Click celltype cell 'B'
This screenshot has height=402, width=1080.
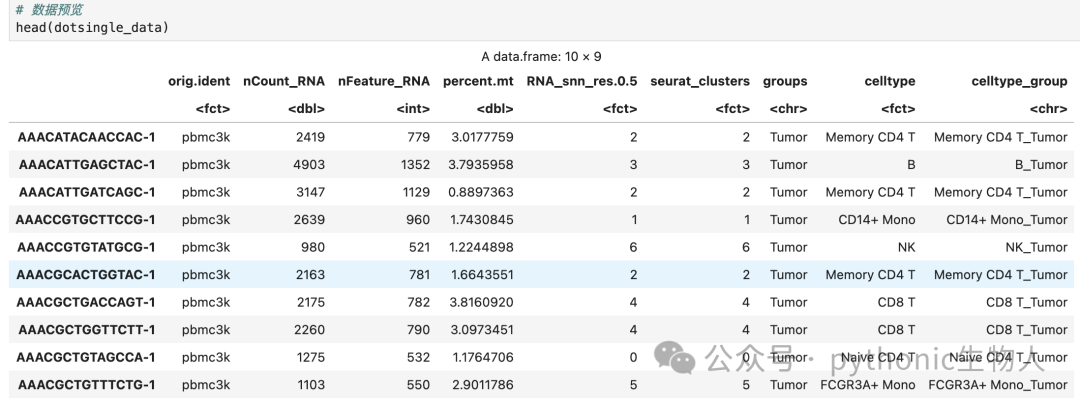(x=911, y=165)
